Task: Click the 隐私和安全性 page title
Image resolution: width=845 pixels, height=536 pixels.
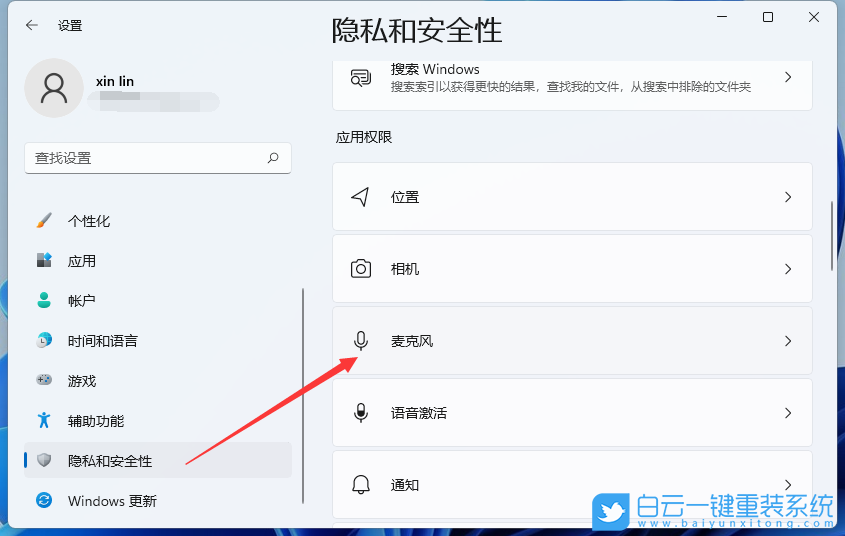Action: click(417, 30)
